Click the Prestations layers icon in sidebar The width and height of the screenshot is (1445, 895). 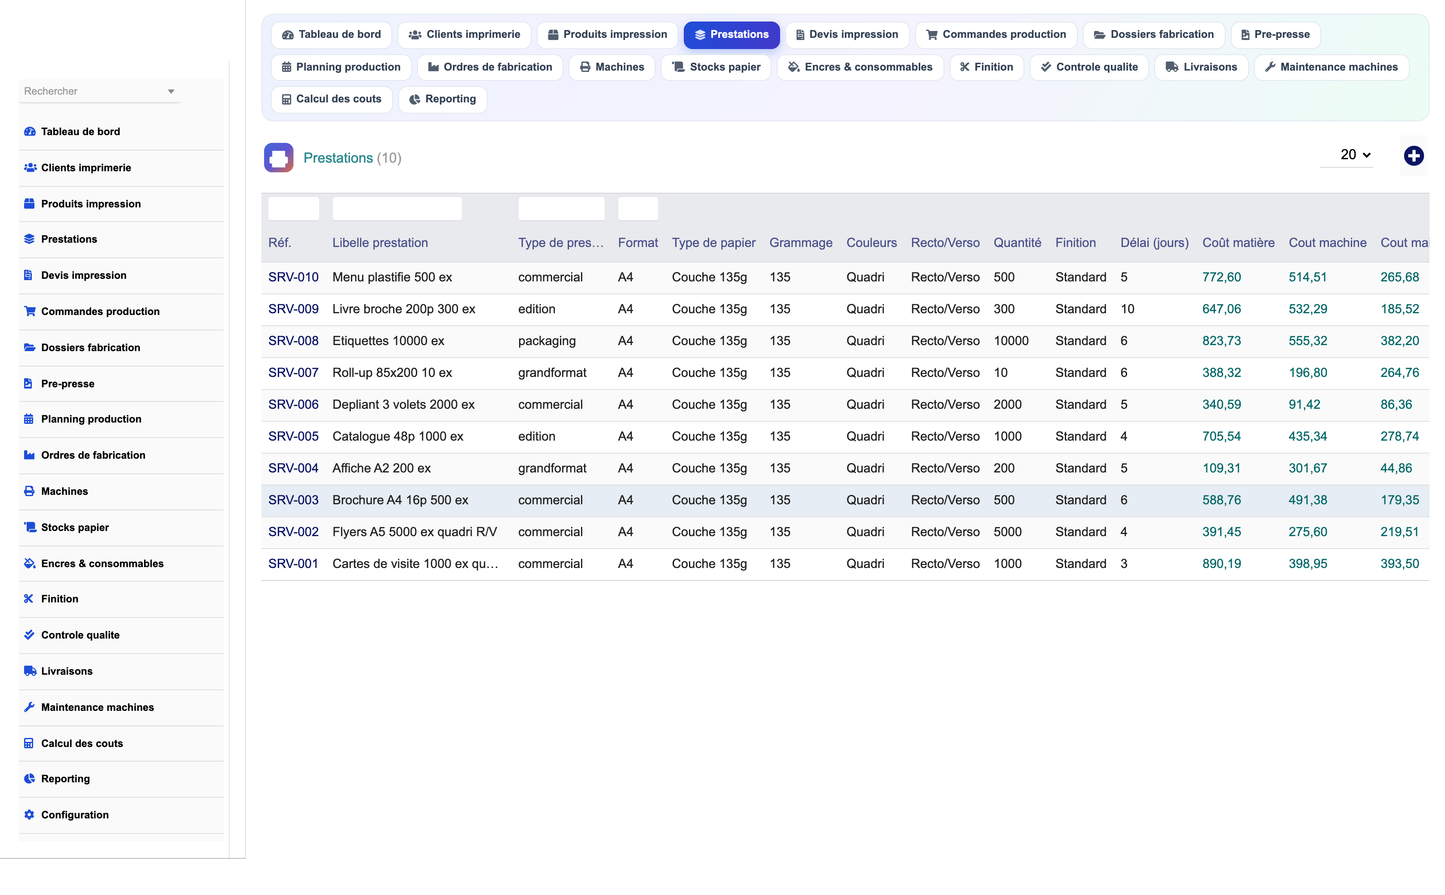(x=29, y=239)
